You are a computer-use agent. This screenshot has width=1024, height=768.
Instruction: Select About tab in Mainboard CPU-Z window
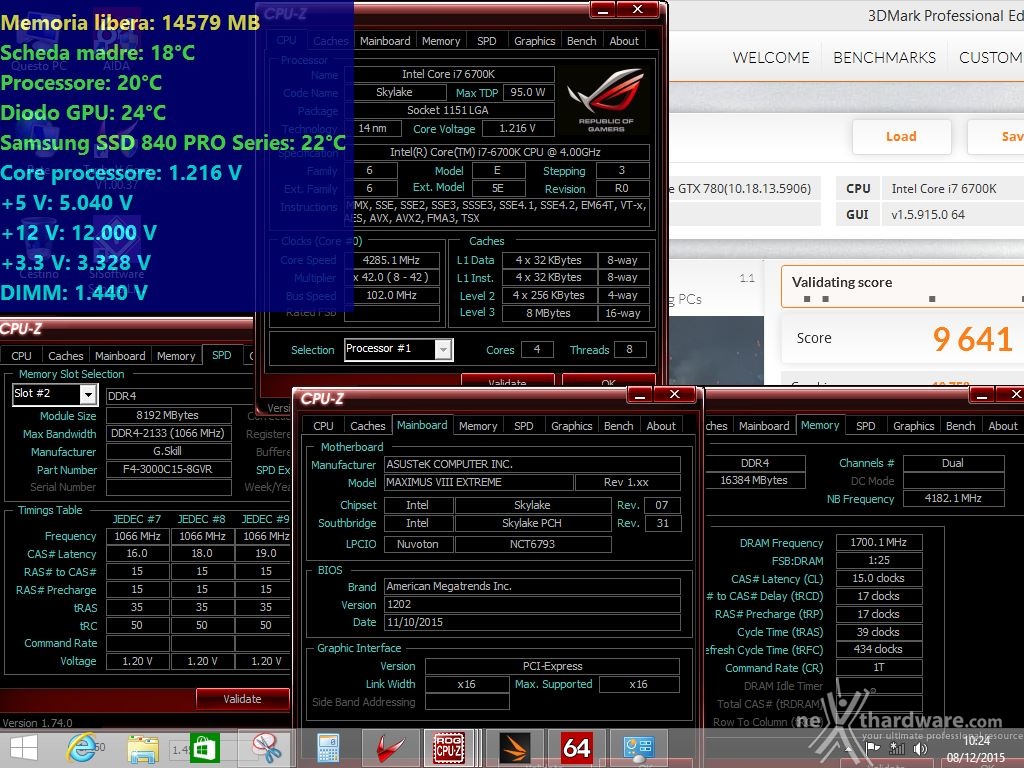click(x=661, y=426)
